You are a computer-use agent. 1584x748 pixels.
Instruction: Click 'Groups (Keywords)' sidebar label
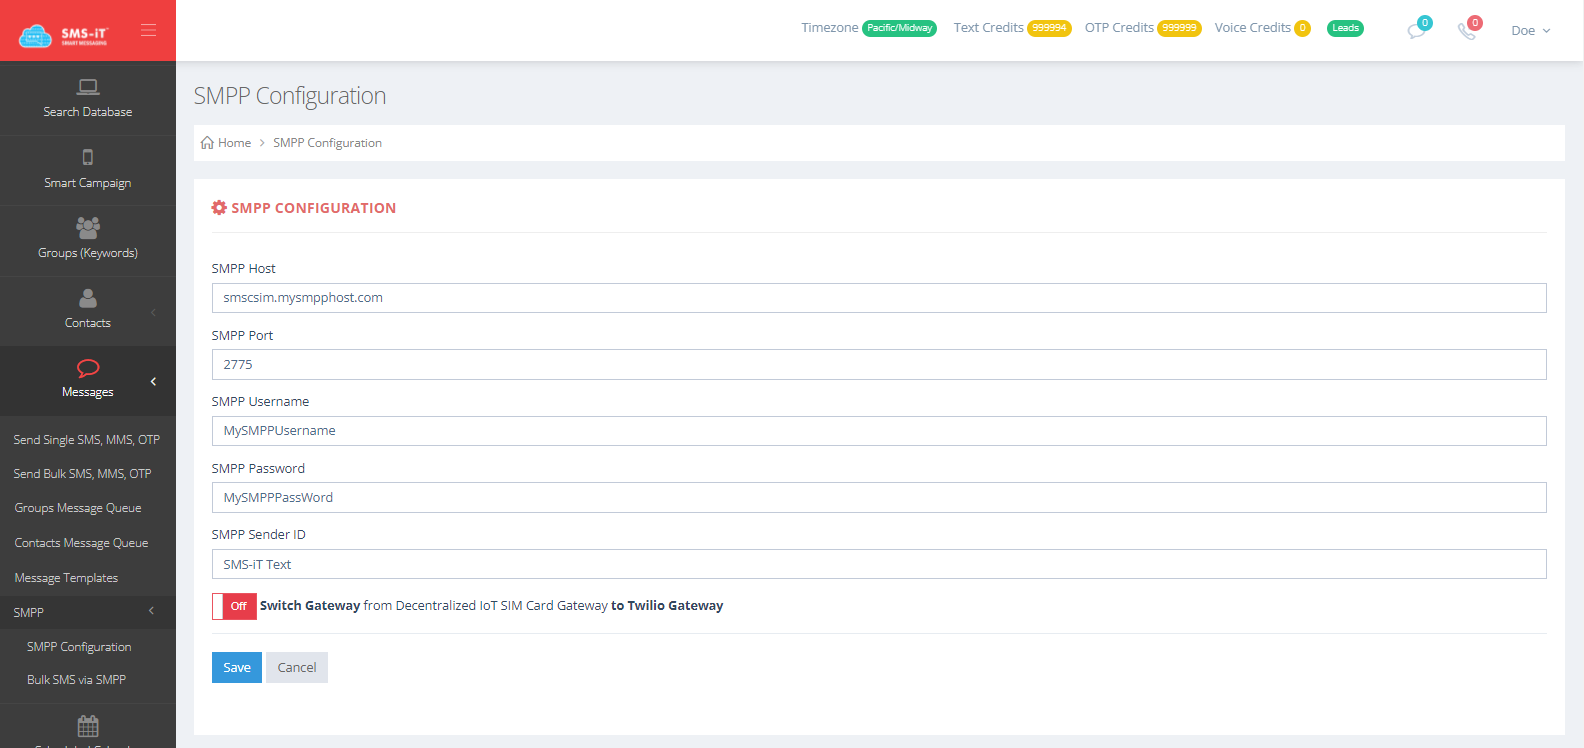(88, 253)
